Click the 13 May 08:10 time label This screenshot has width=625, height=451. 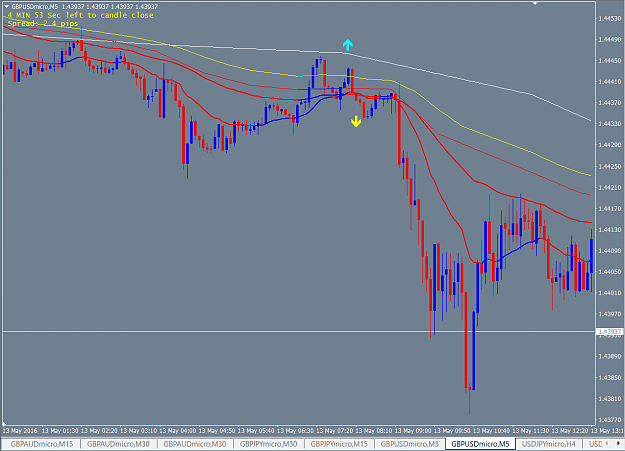pos(373,431)
